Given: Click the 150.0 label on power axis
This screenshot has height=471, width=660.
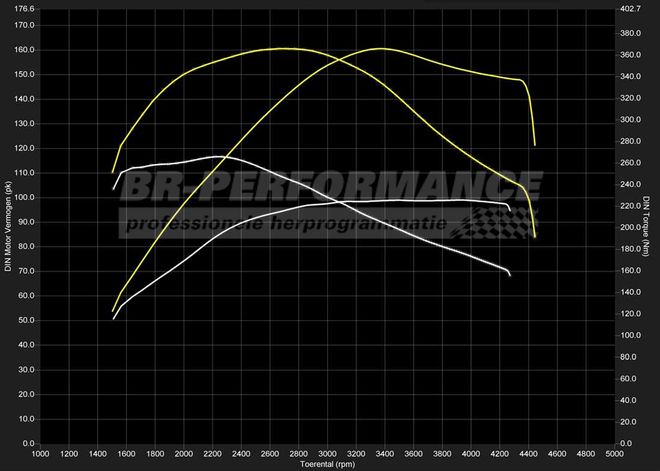Looking at the screenshot, I should click(25, 74).
